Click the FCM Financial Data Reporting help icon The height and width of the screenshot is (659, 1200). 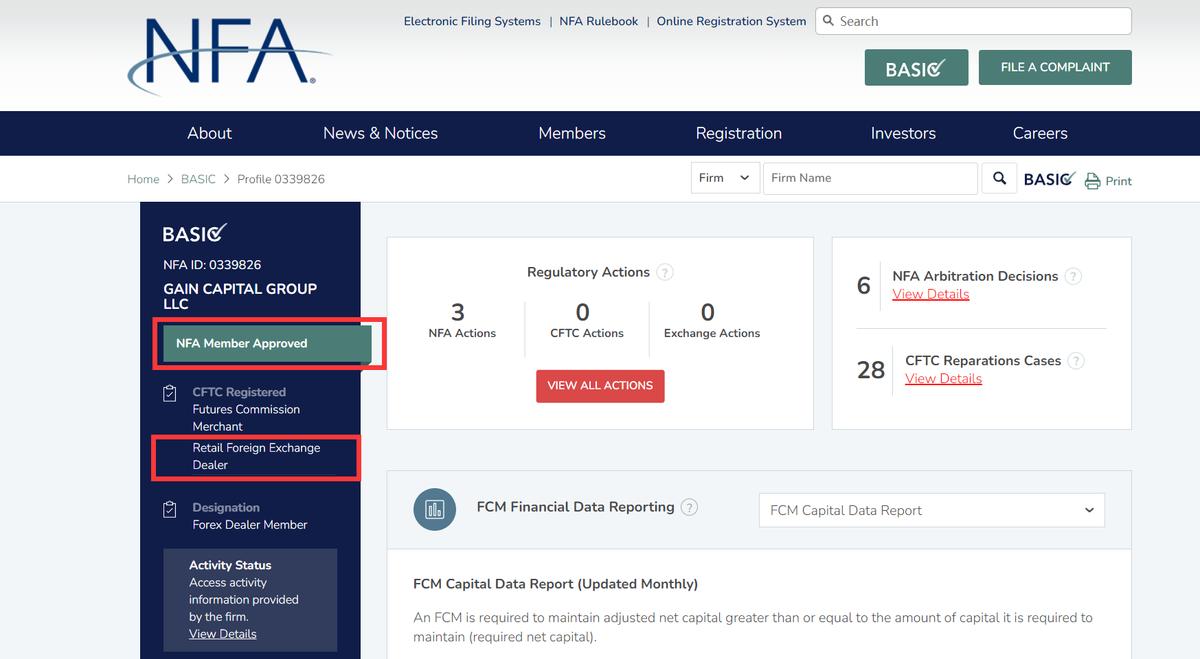(689, 507)
